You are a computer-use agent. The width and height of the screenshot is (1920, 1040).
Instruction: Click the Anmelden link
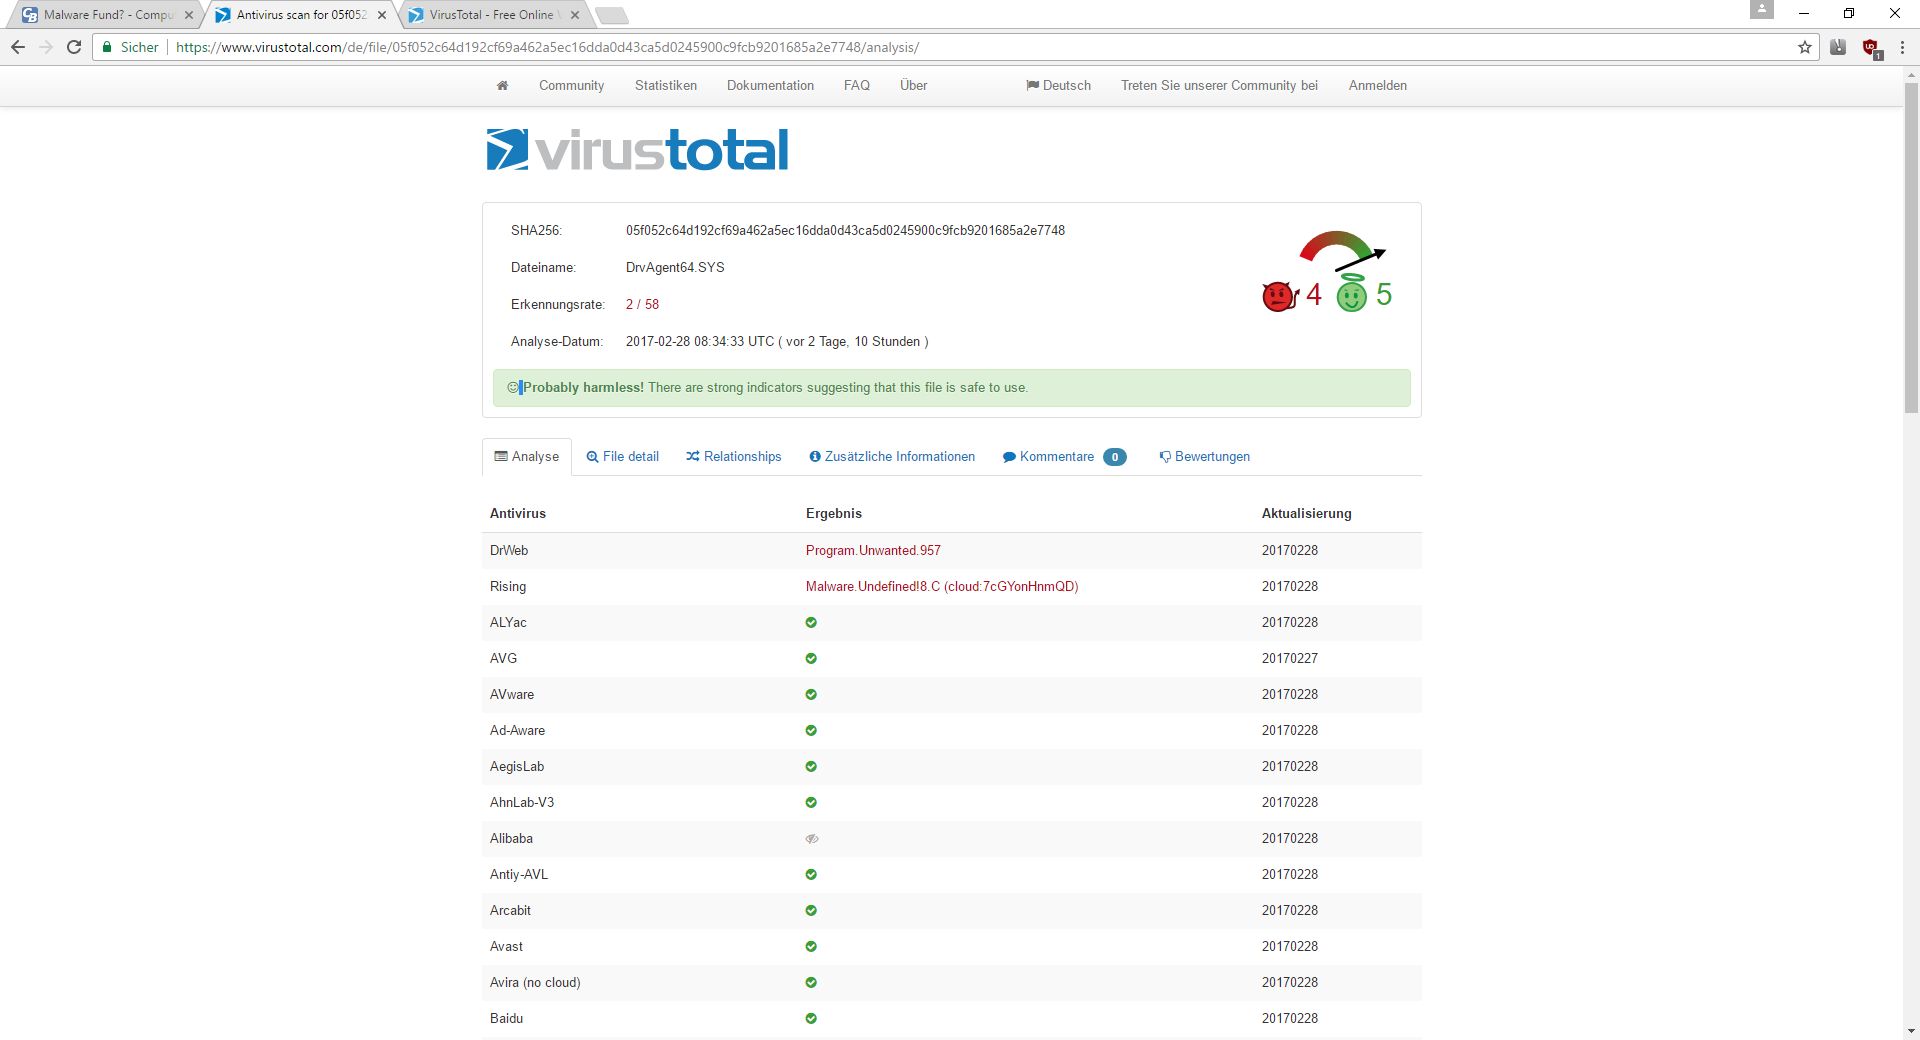pos(1377,86)
